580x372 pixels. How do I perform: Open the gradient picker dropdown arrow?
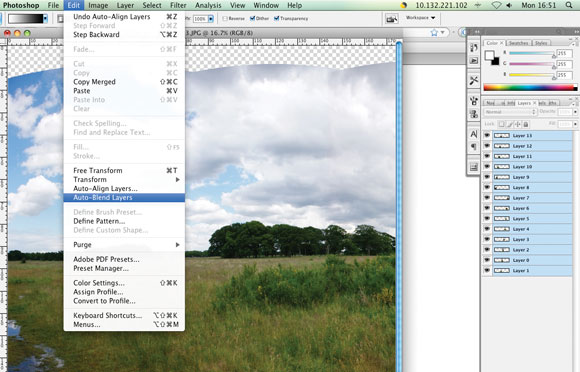[45, 18]
